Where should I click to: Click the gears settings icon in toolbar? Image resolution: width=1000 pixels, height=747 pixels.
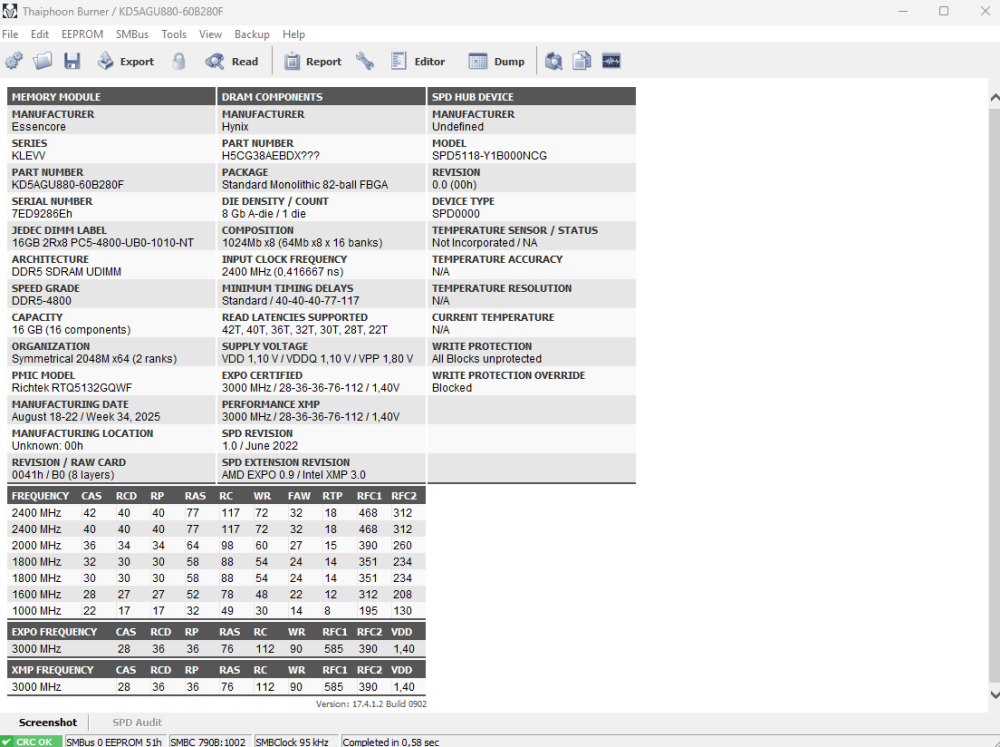(14, 61)
